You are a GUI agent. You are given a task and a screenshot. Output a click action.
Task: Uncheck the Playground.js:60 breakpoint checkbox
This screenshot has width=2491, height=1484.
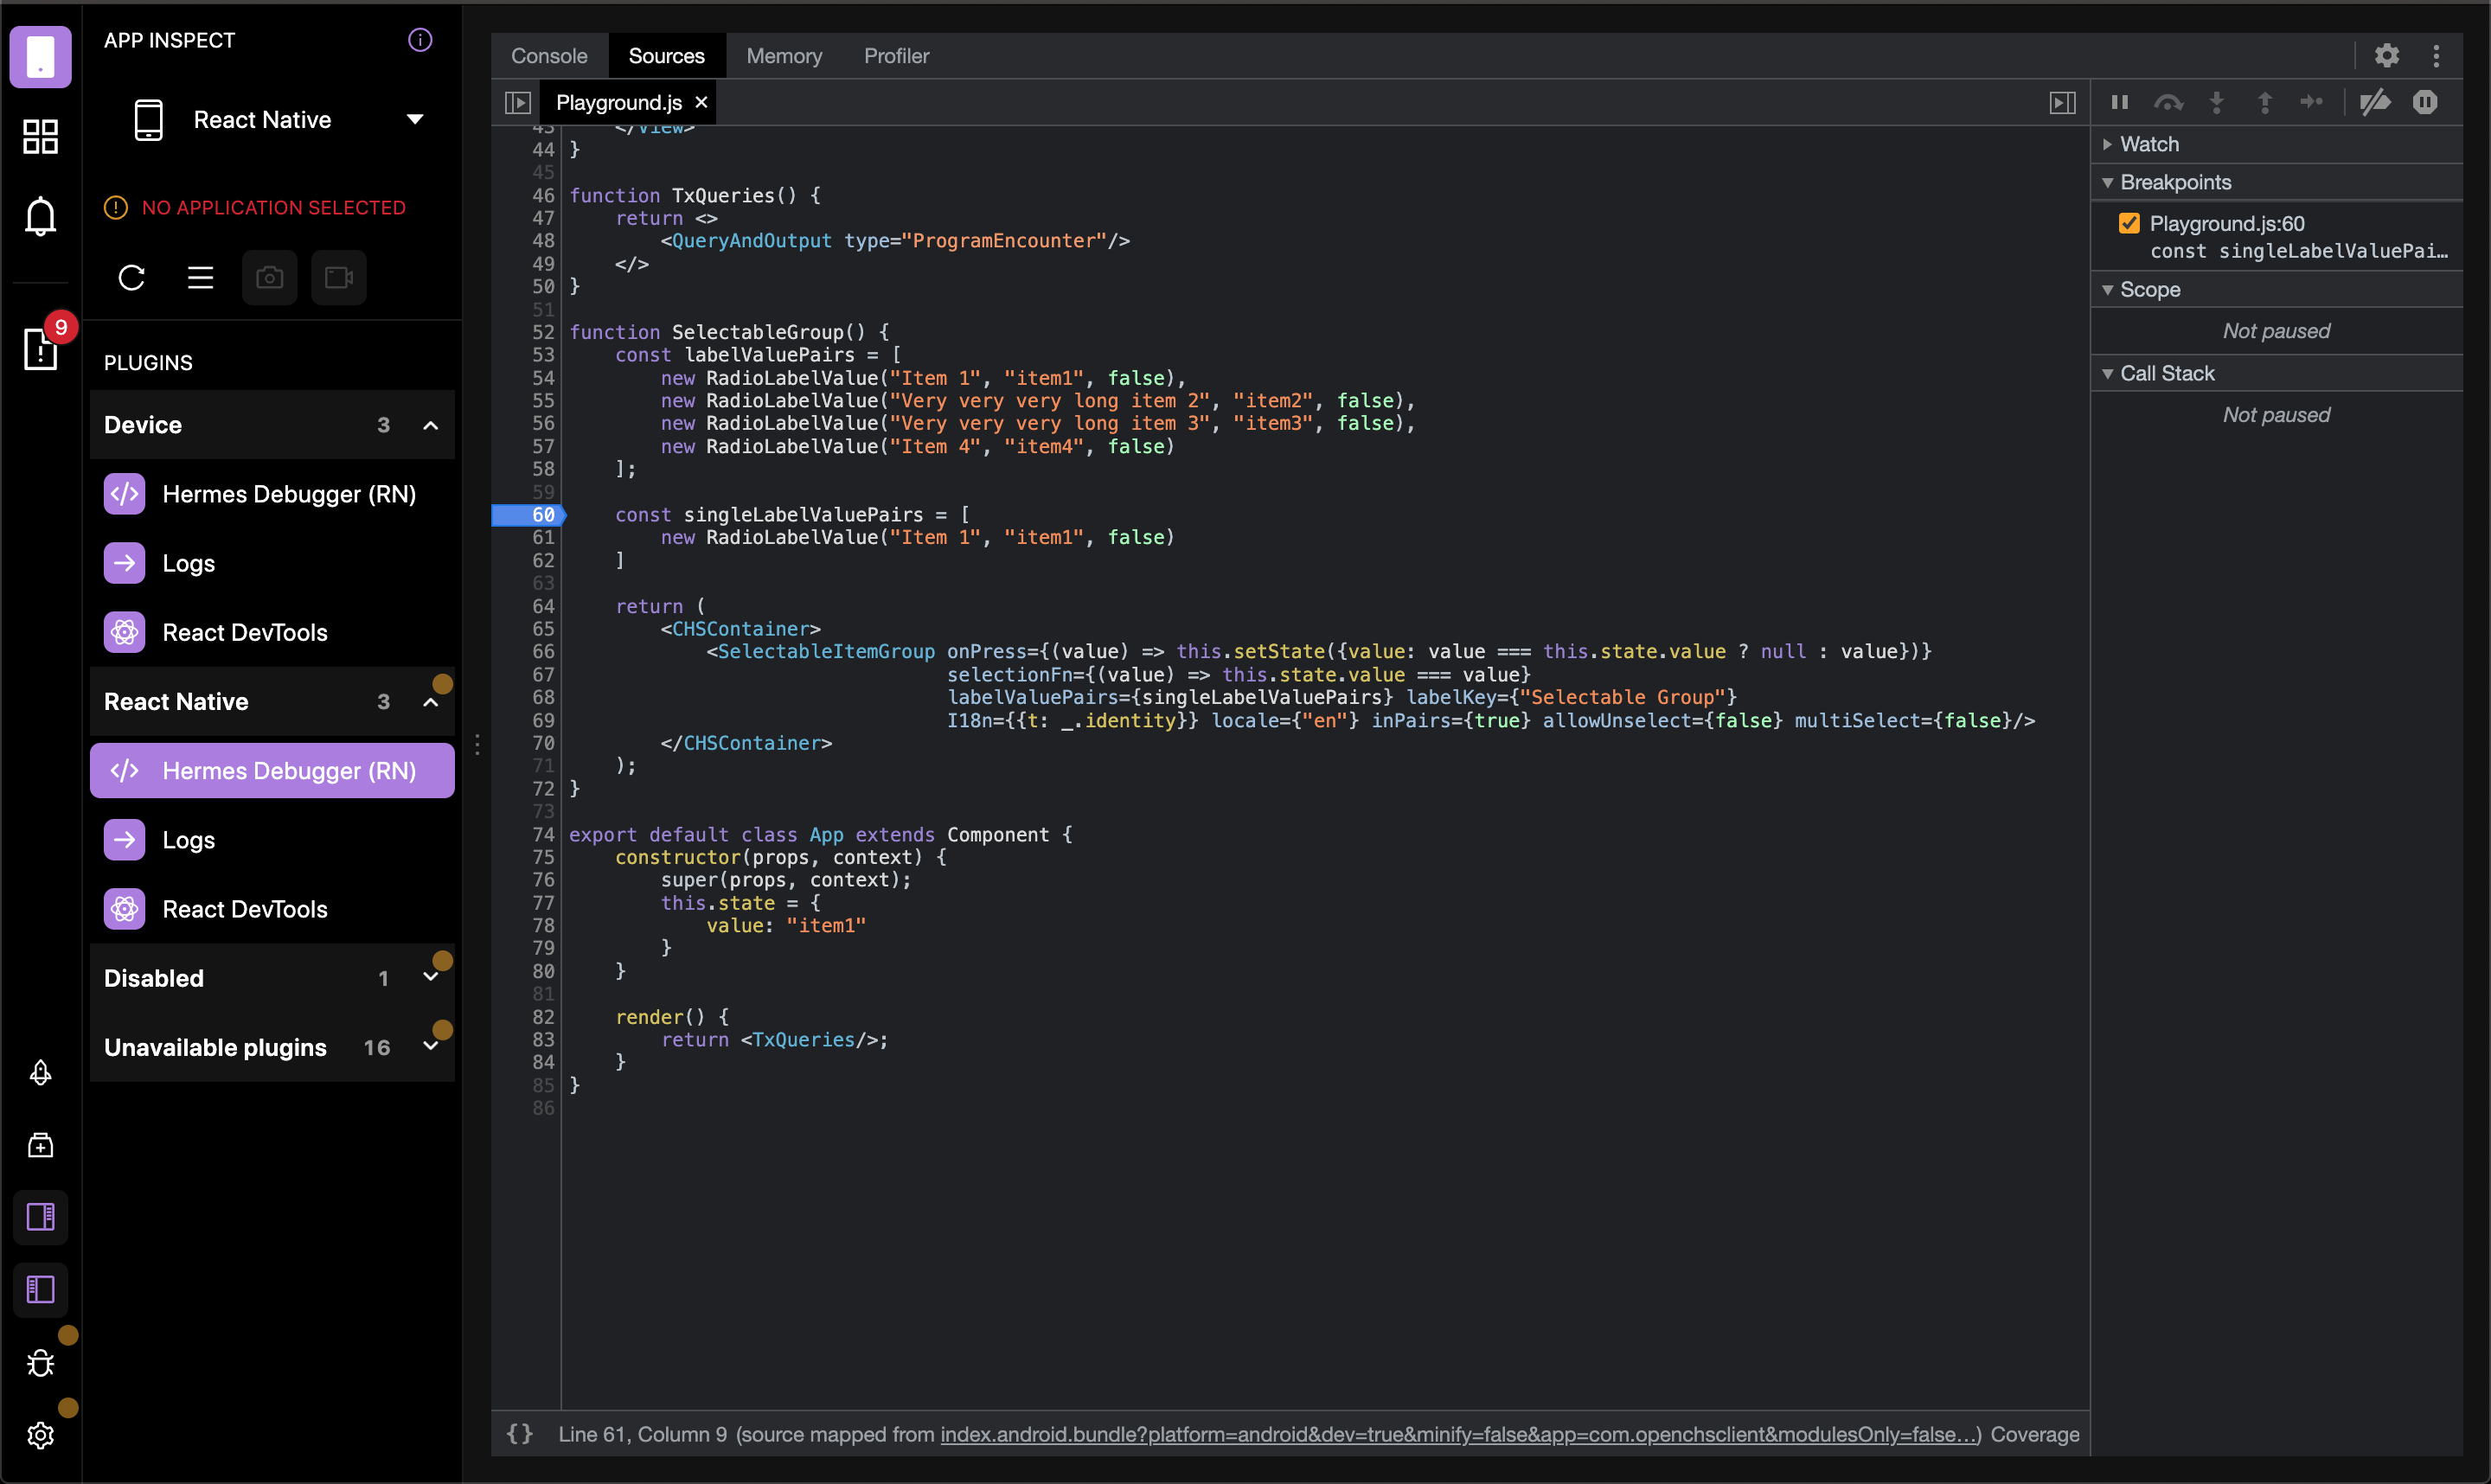pyautogui.click(x=2129, y=223)
